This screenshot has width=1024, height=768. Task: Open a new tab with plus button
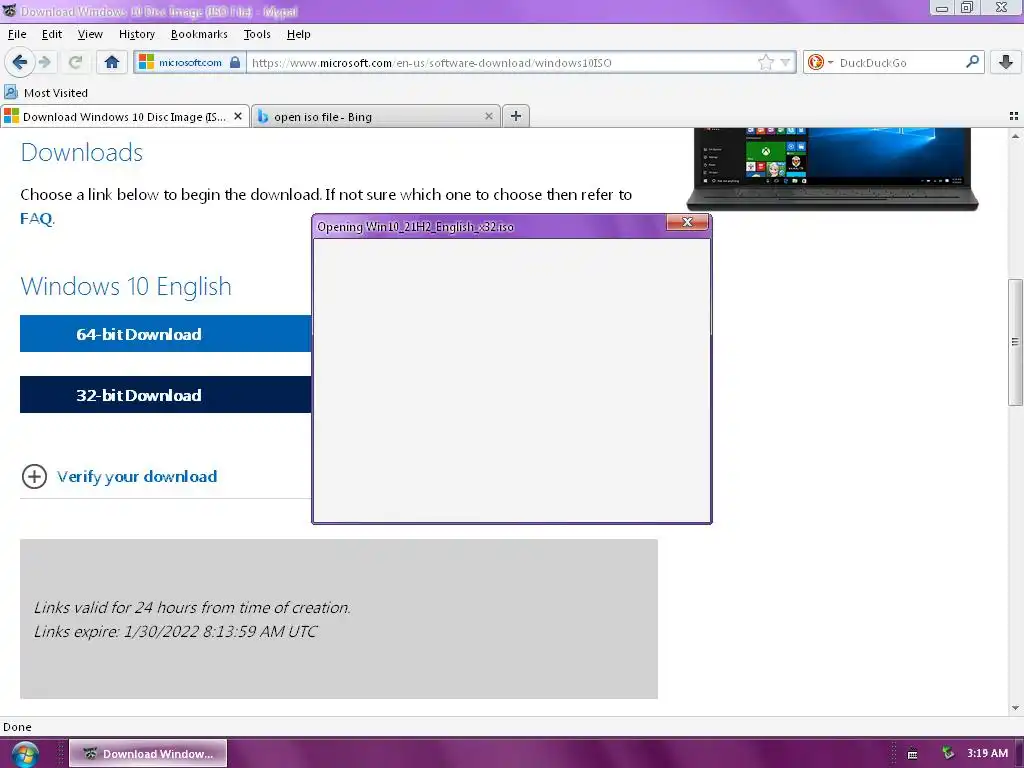[x=515, y=116]
